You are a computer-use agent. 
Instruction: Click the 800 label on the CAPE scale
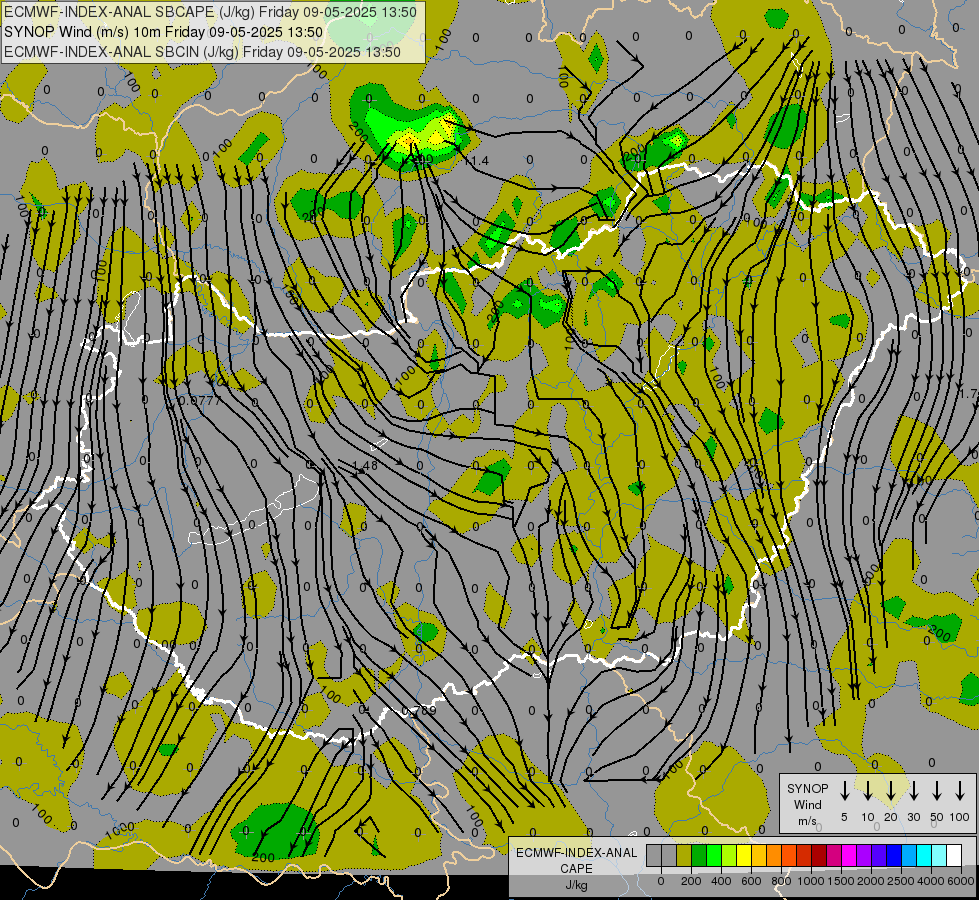781,881
